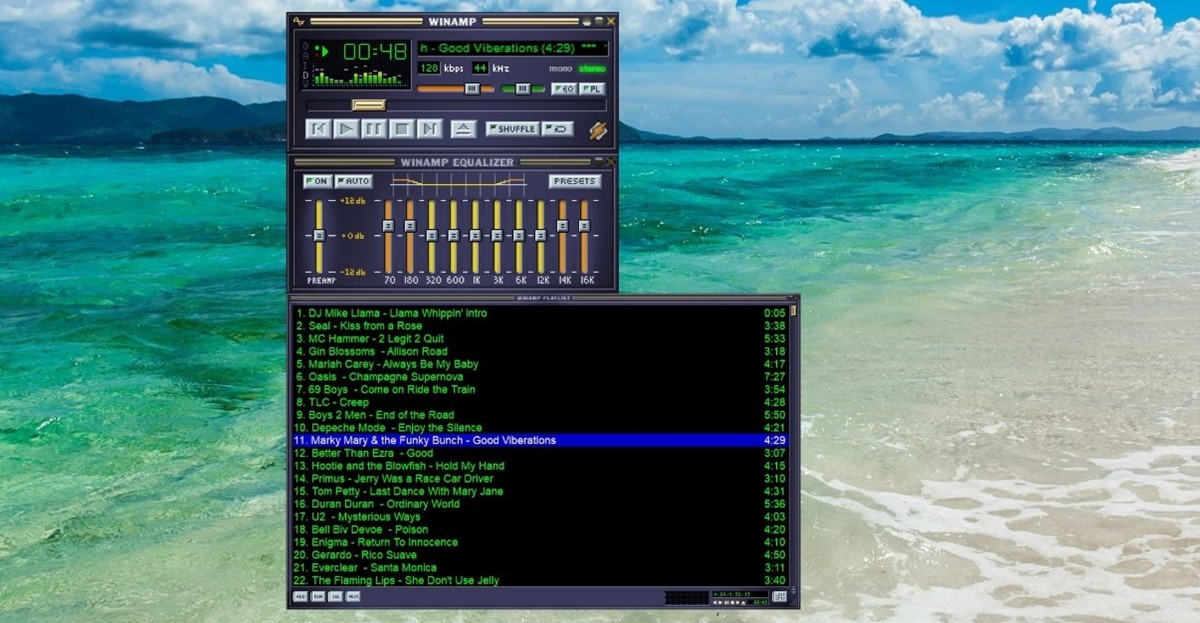Select "16. Duran Duran - Ordinary World"
1200x623 pixels.
540,504
